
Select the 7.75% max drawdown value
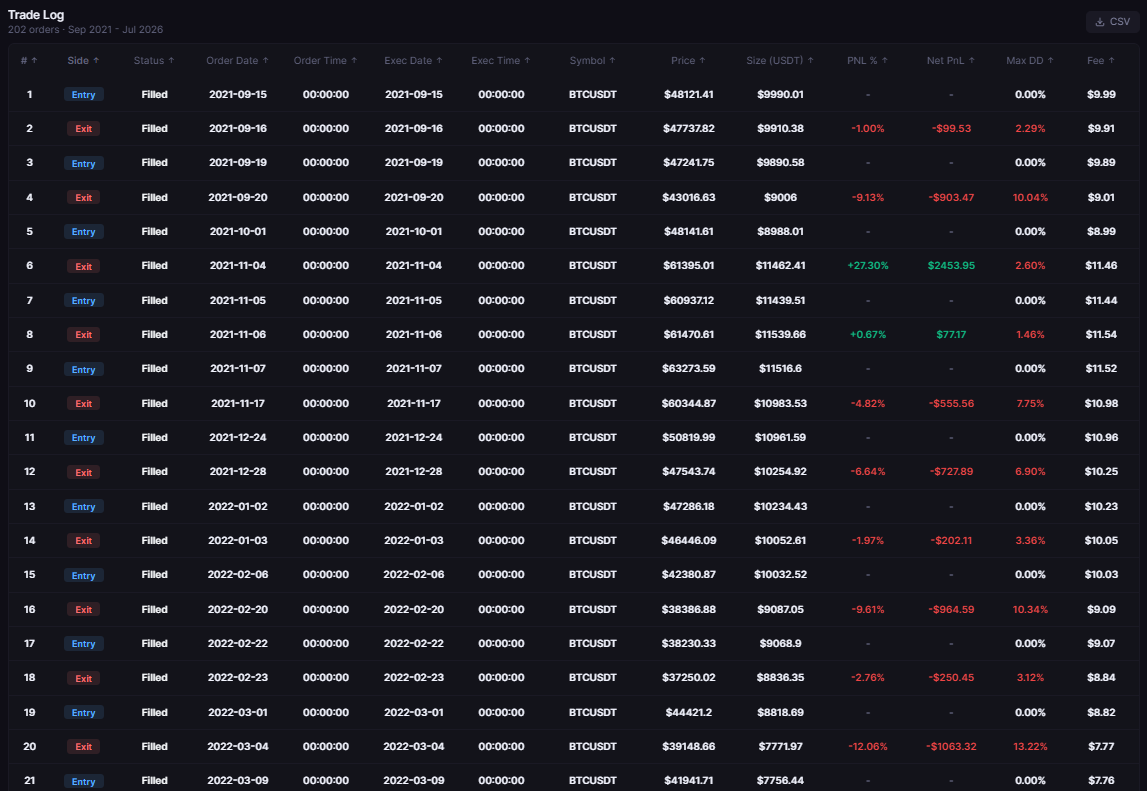1030,403
